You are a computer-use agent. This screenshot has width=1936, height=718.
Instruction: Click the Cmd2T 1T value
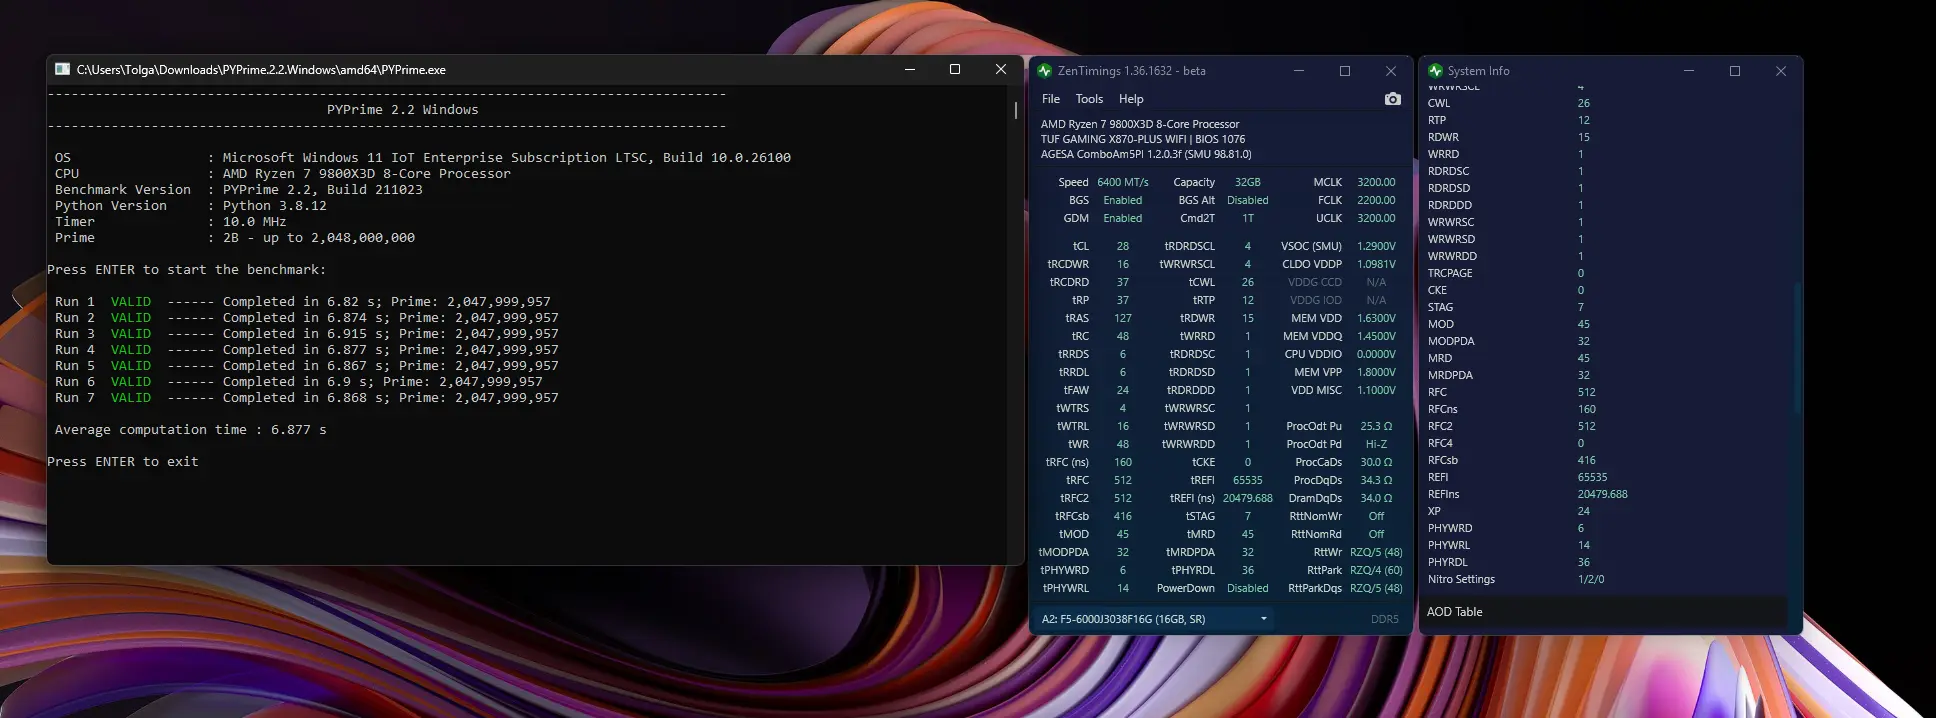click(x=1248, y=218)
